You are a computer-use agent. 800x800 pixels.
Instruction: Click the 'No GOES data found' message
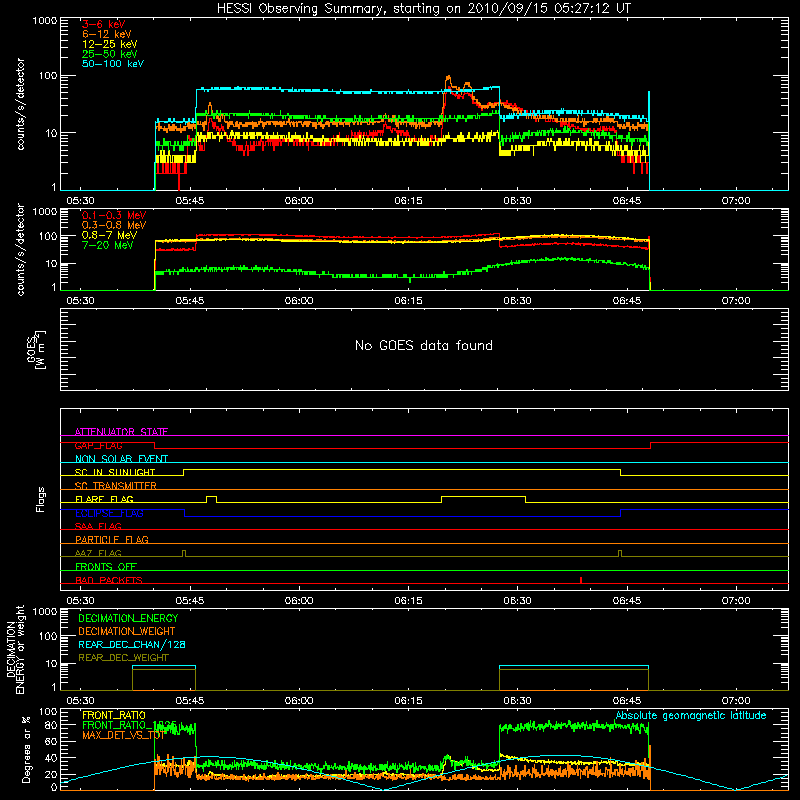click(423, 345)
